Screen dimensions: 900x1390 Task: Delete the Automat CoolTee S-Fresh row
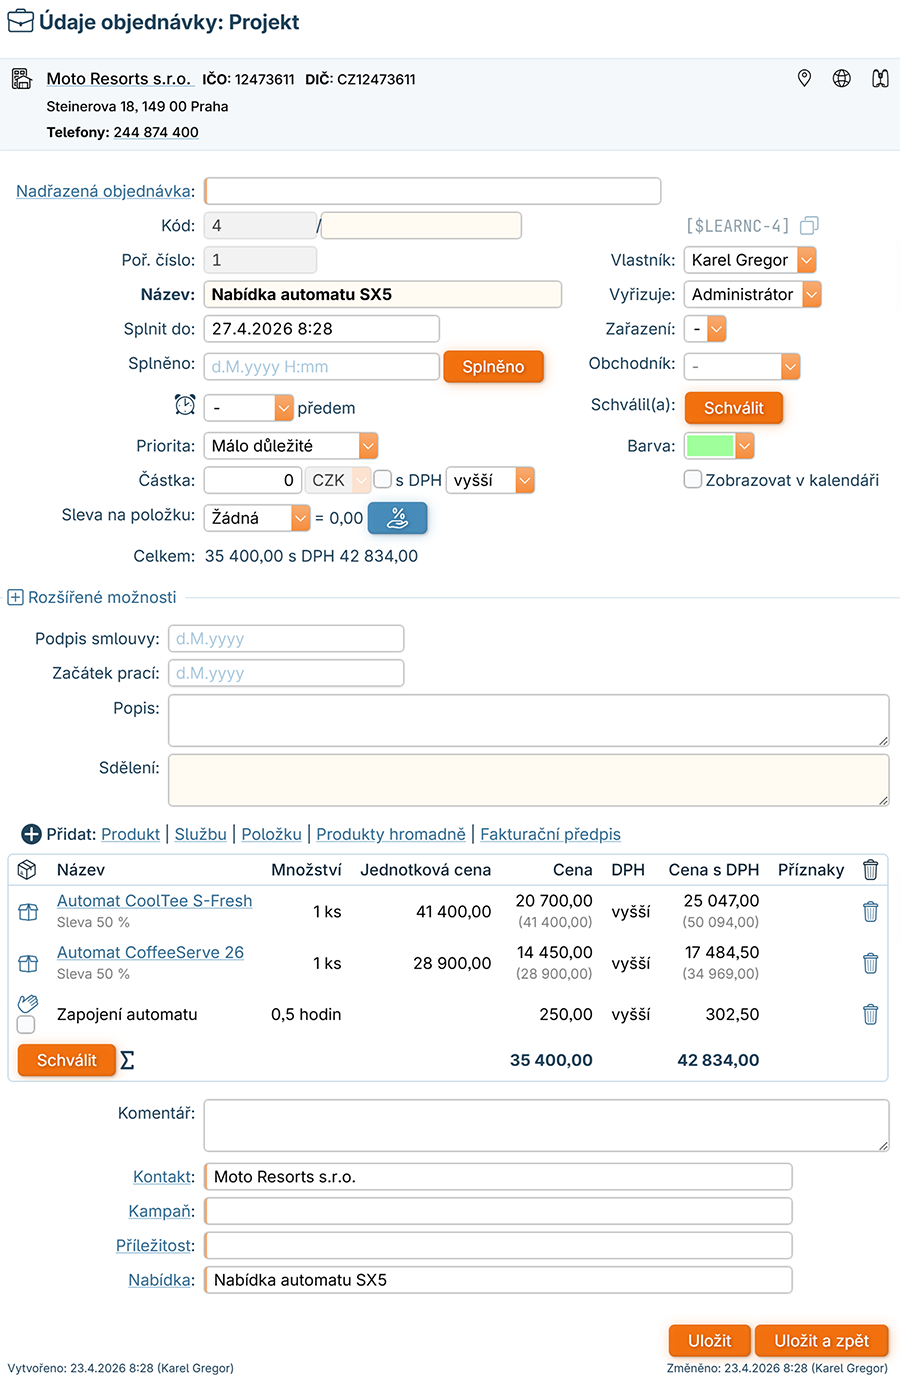[x=870, y=911]
